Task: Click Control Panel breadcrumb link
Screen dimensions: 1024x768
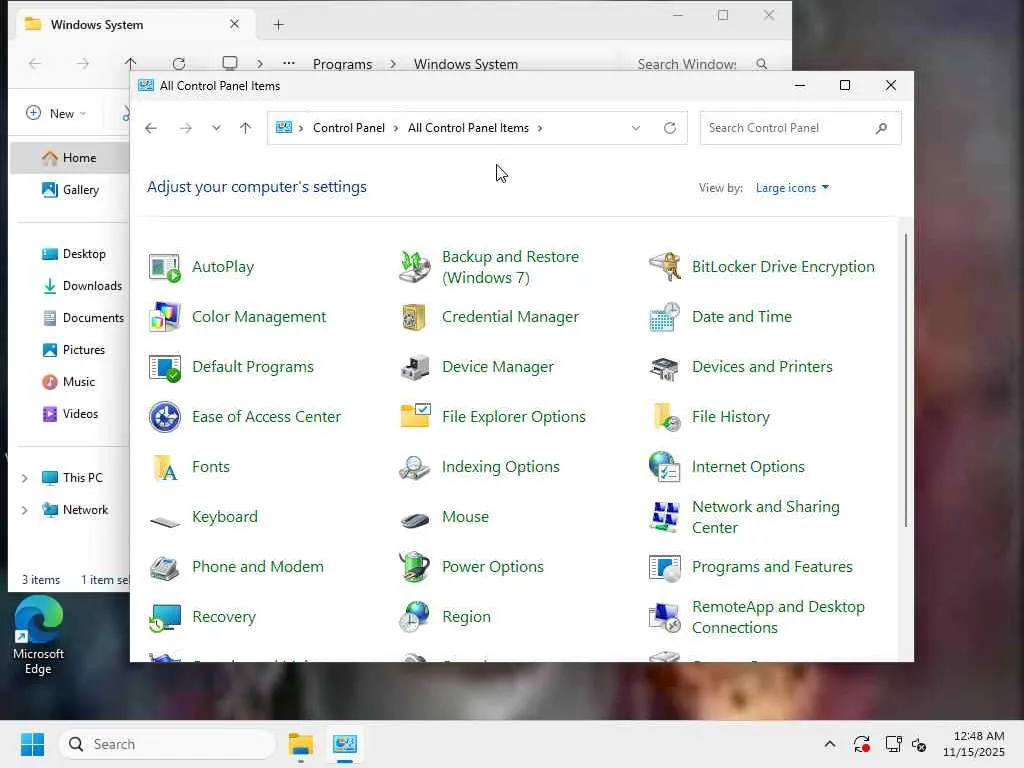Action: [x=349, y=128]
